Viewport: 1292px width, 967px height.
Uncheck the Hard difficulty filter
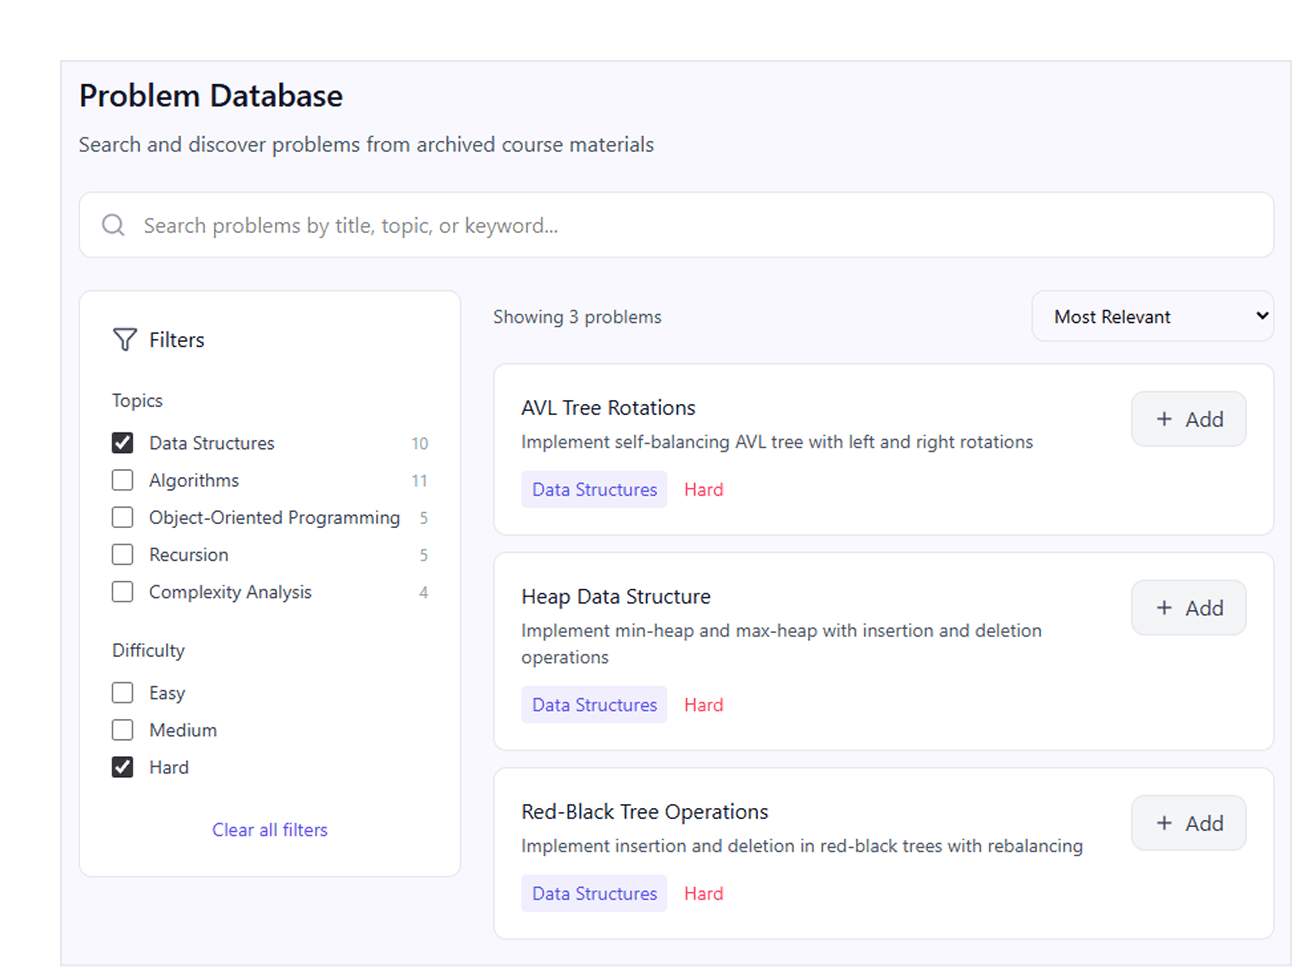123,767
